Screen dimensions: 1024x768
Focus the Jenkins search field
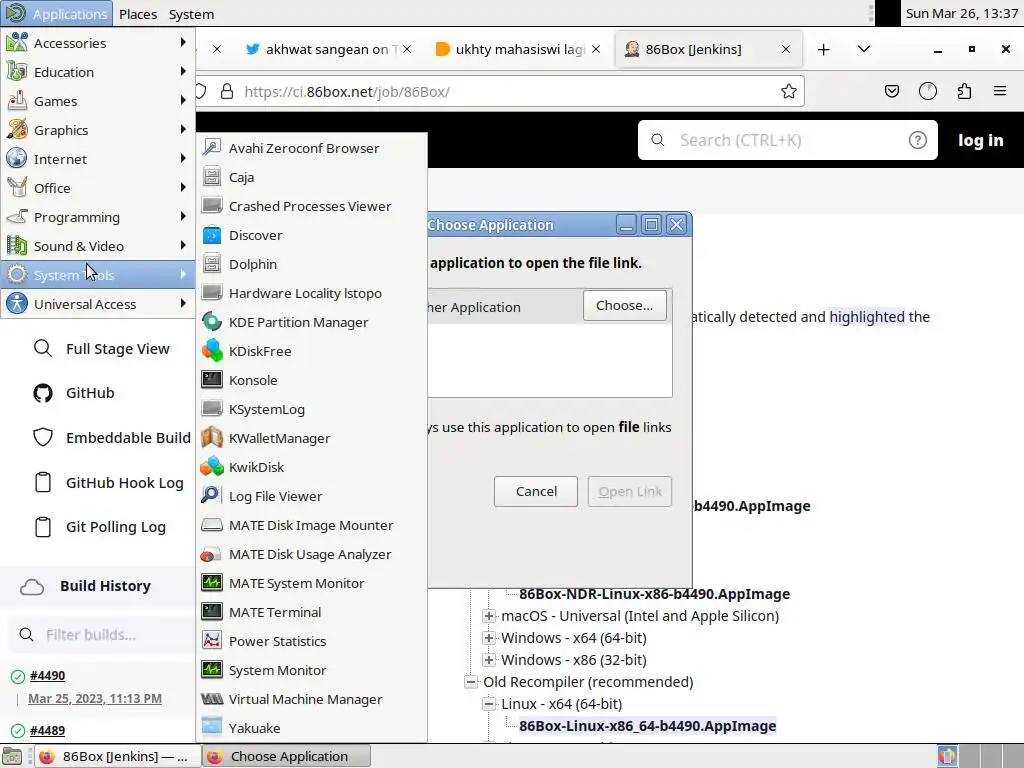pyautogui.click(x=787, y=140)
